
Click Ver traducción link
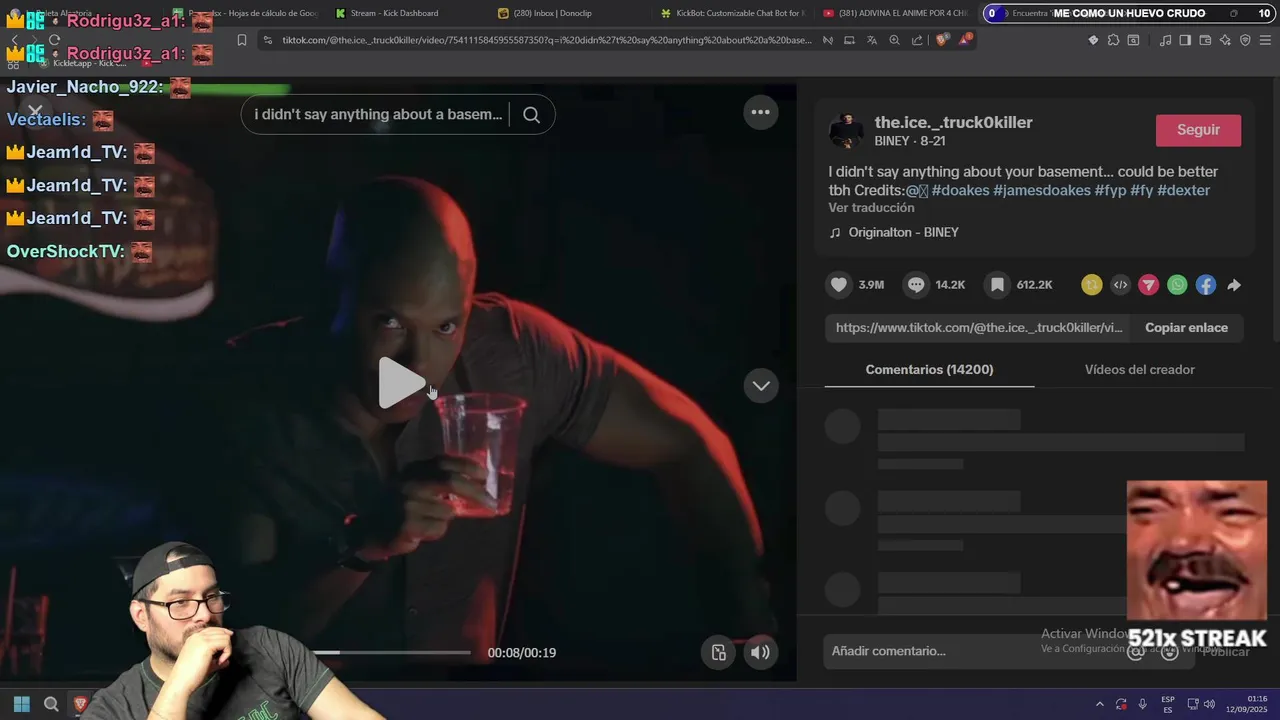(x=871, y=208)
